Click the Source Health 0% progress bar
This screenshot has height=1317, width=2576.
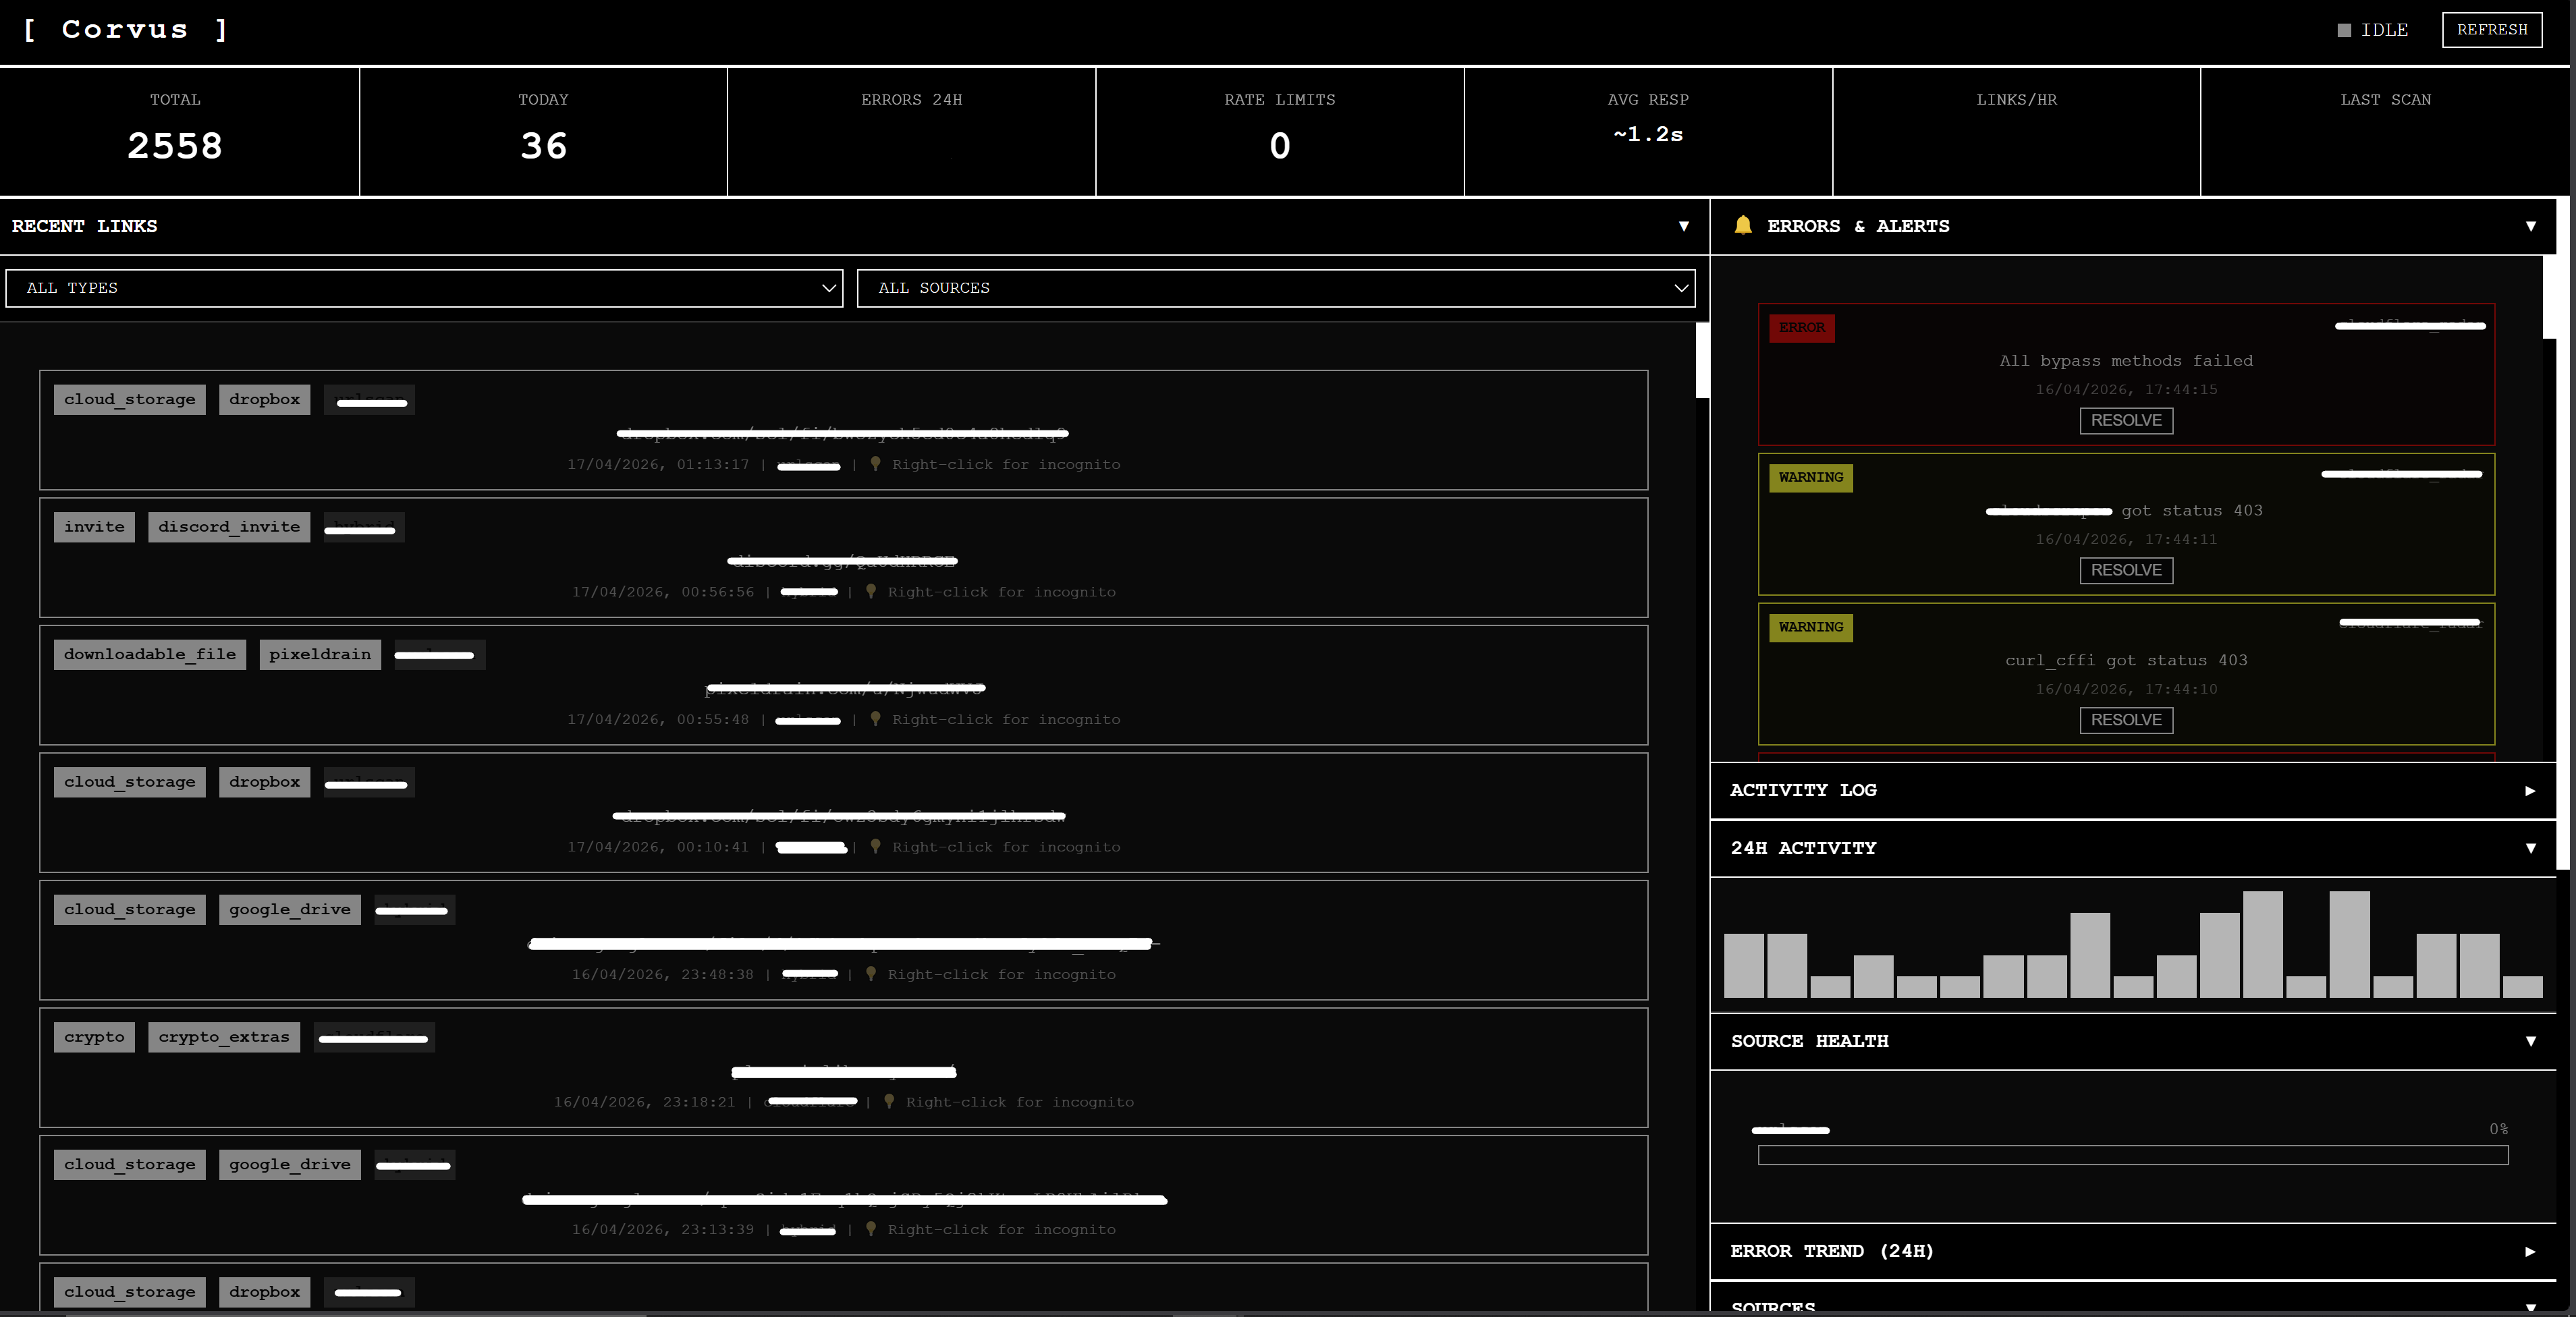[2133, 1156]
